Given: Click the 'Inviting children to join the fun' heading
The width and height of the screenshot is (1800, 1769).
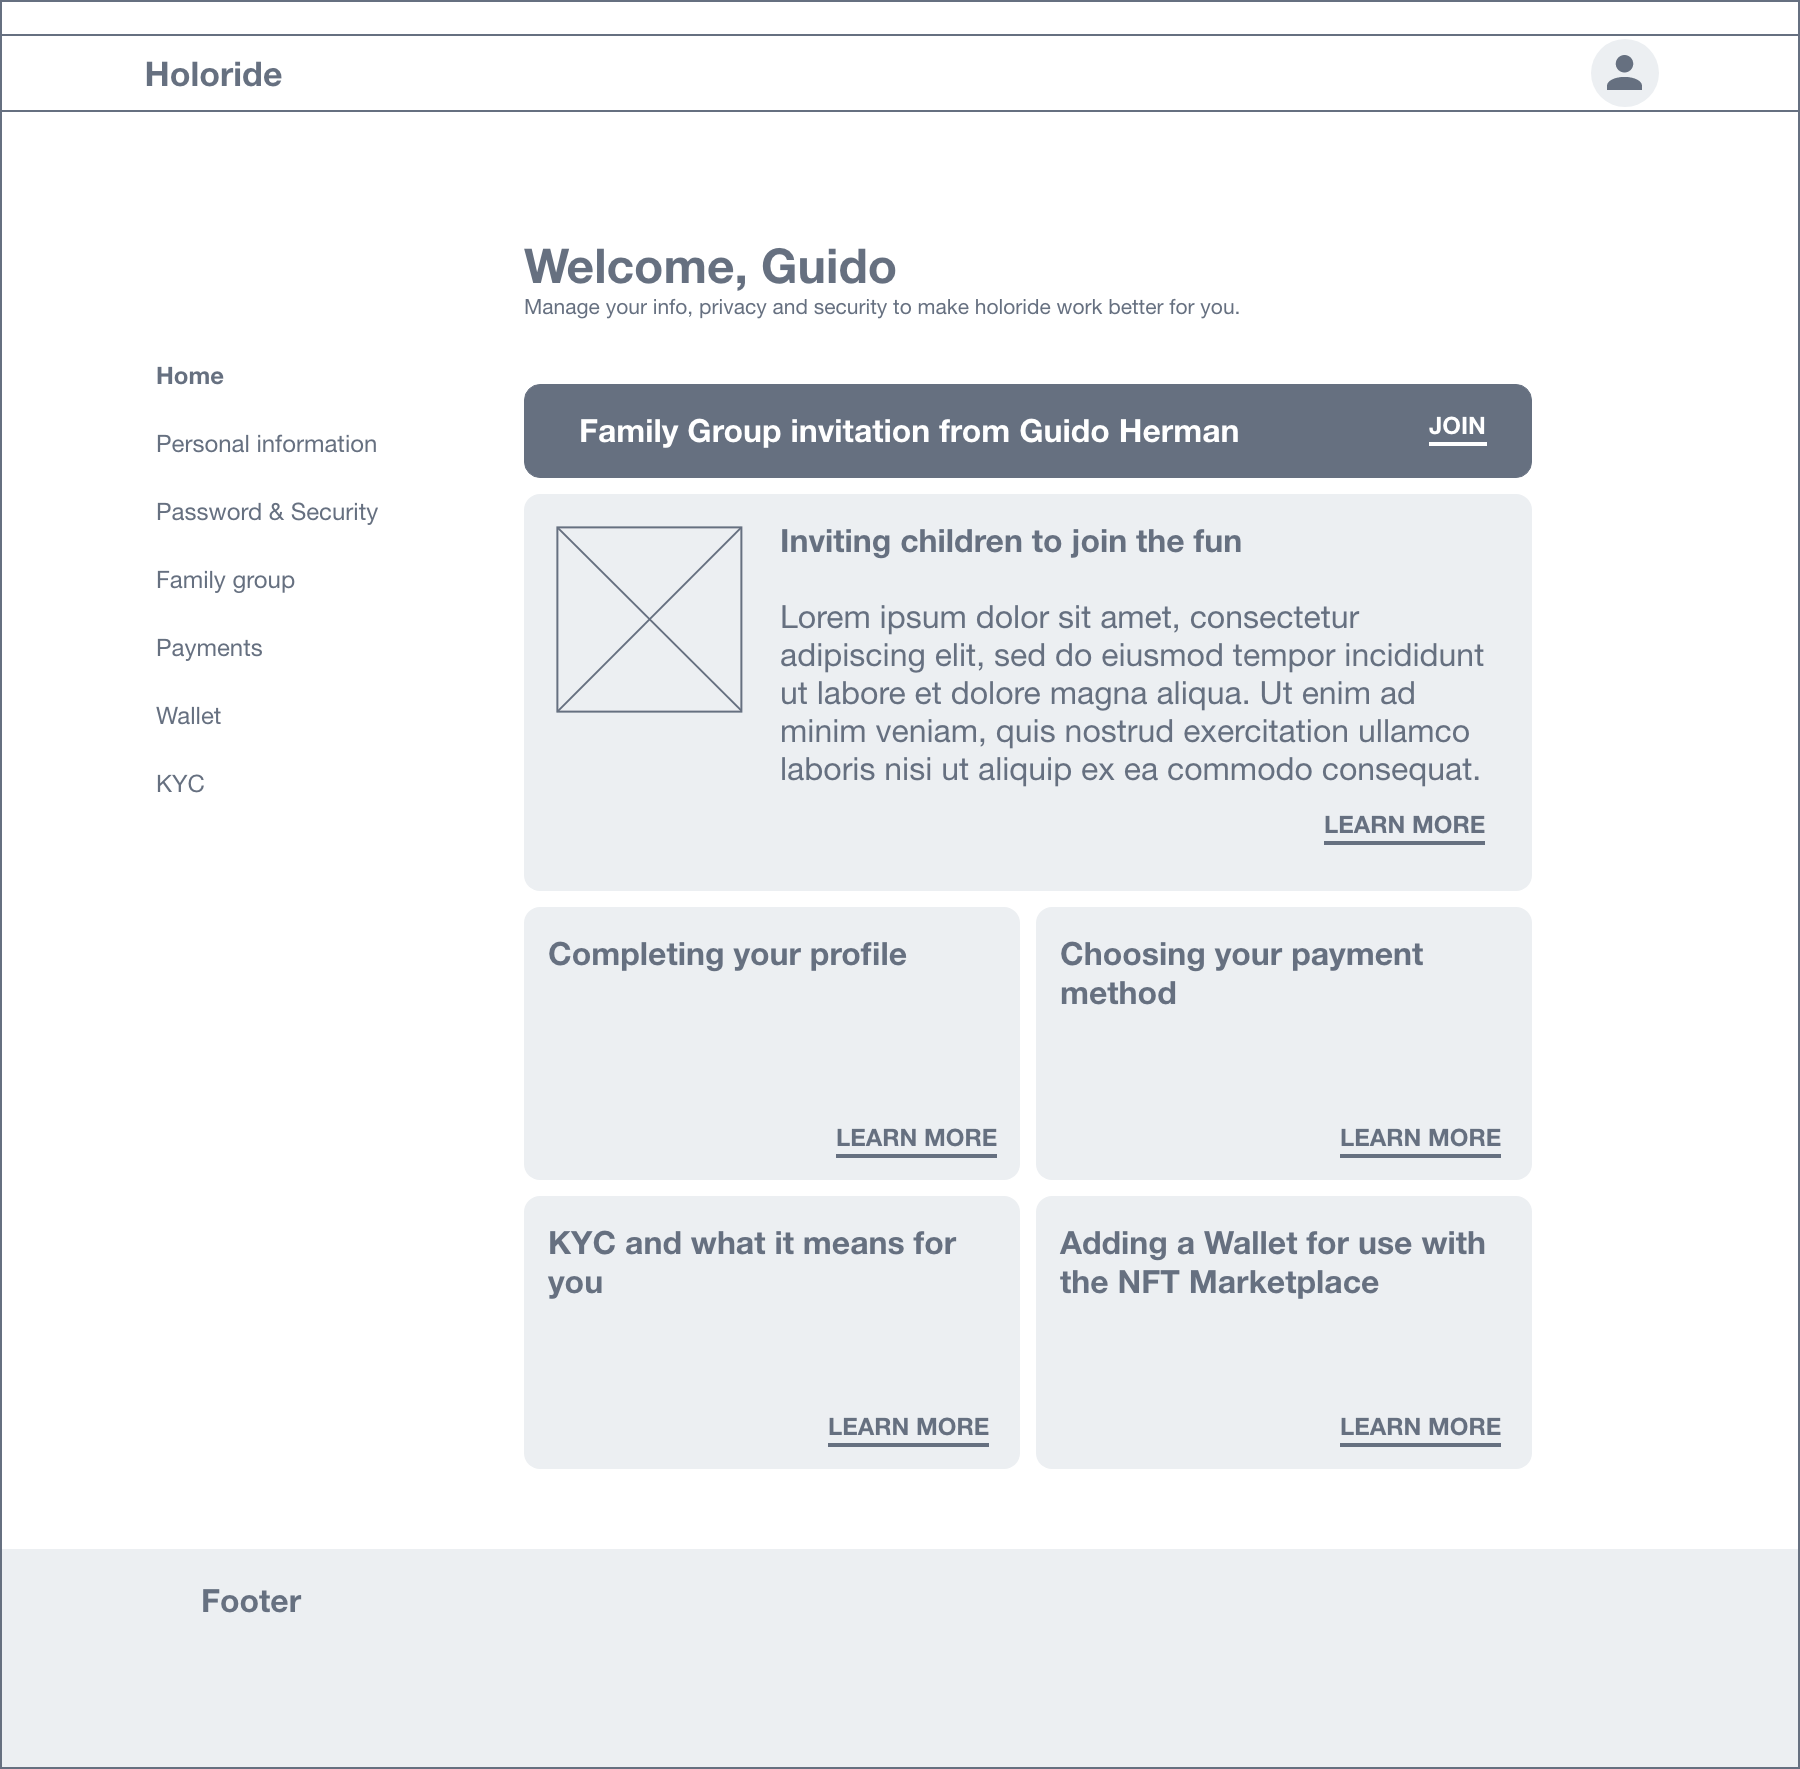Looking at the screenshot, I should [x=1010, y=542].
